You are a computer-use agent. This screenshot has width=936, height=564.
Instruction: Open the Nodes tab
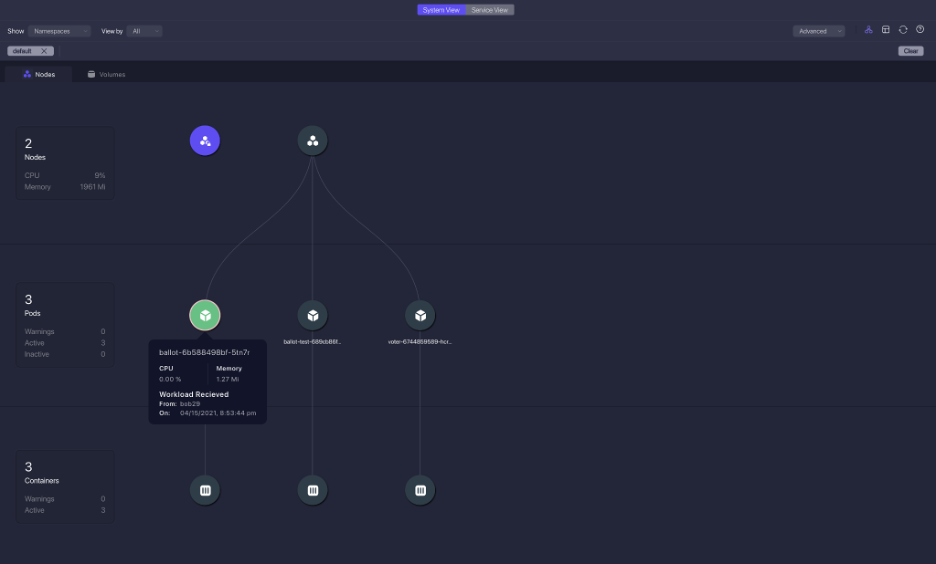[39, 75]
